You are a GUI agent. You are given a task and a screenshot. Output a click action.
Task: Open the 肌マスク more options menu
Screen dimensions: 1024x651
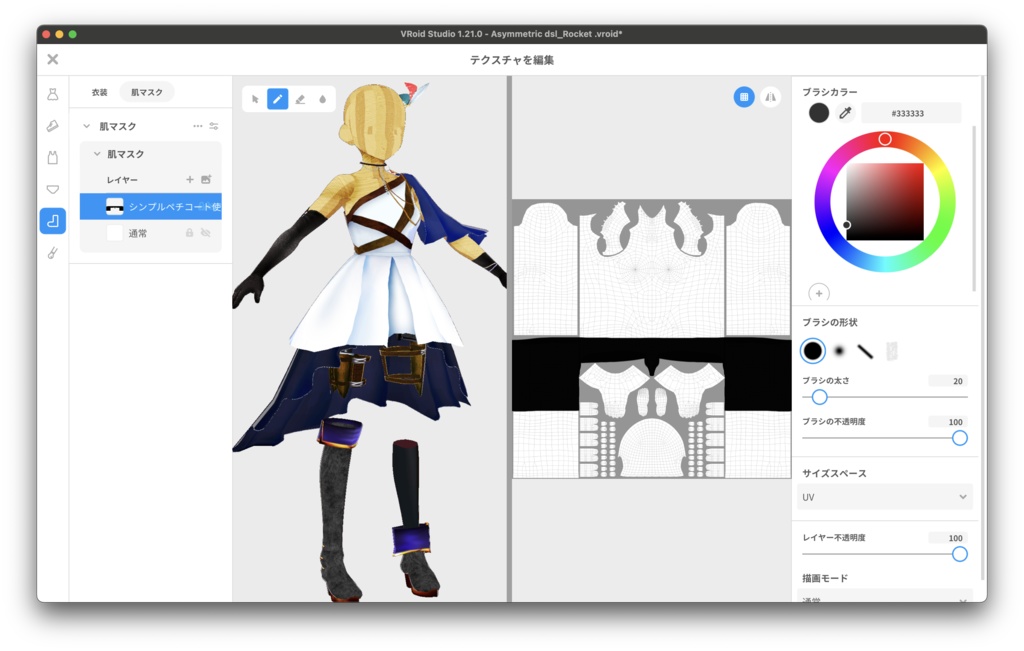197,124
